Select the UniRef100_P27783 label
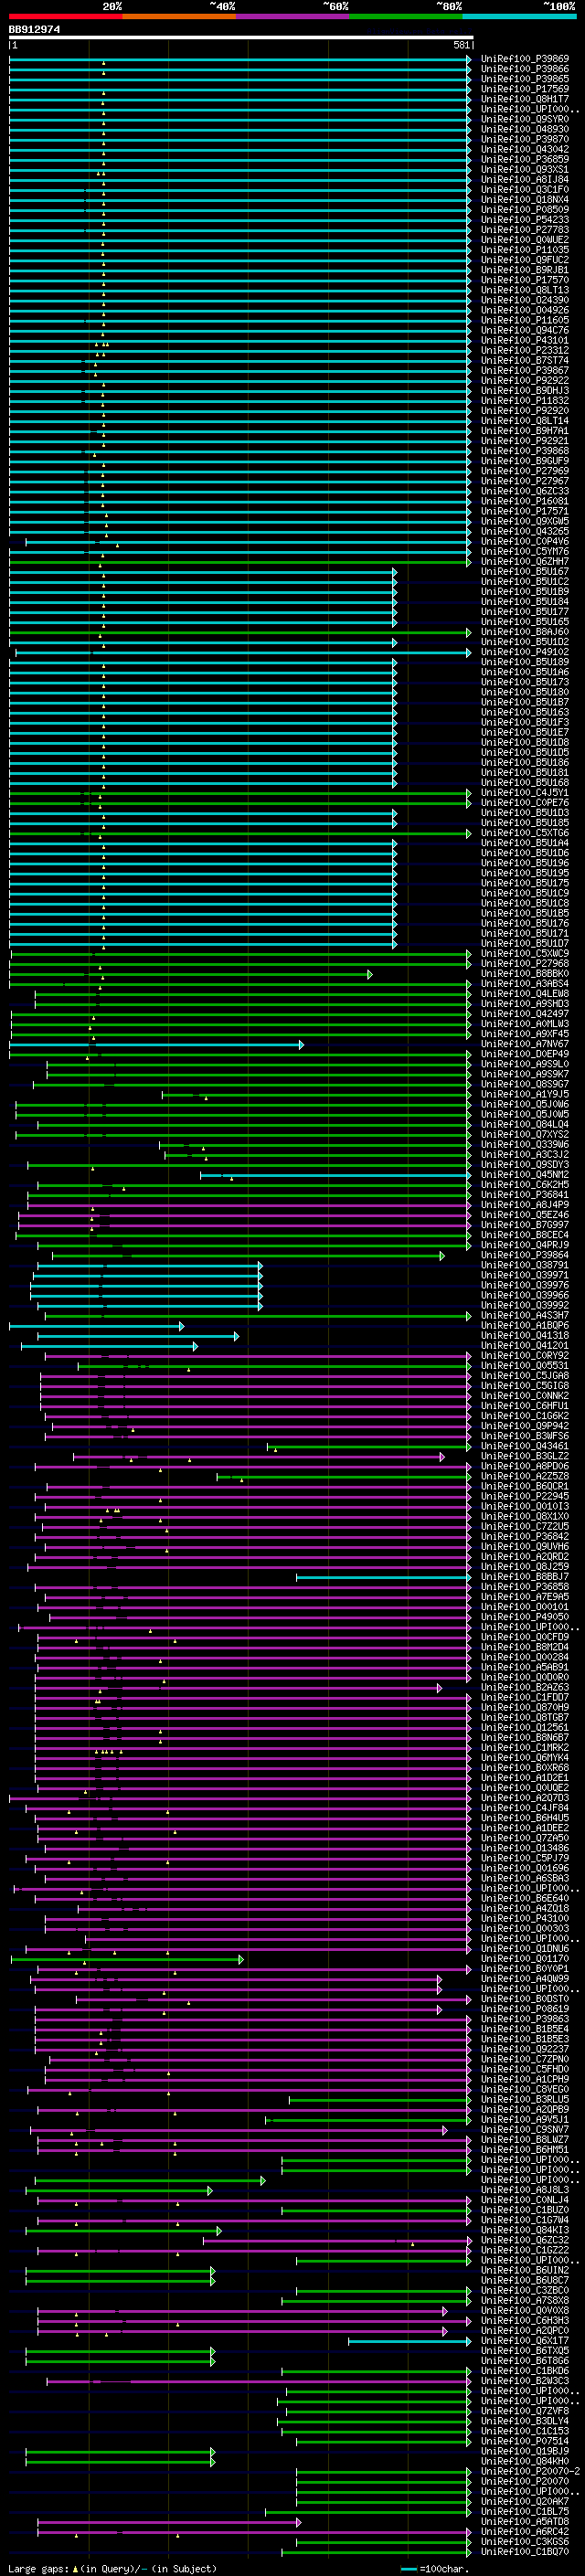The height and width of the screenshot is (2576, 585). point(525,230)
